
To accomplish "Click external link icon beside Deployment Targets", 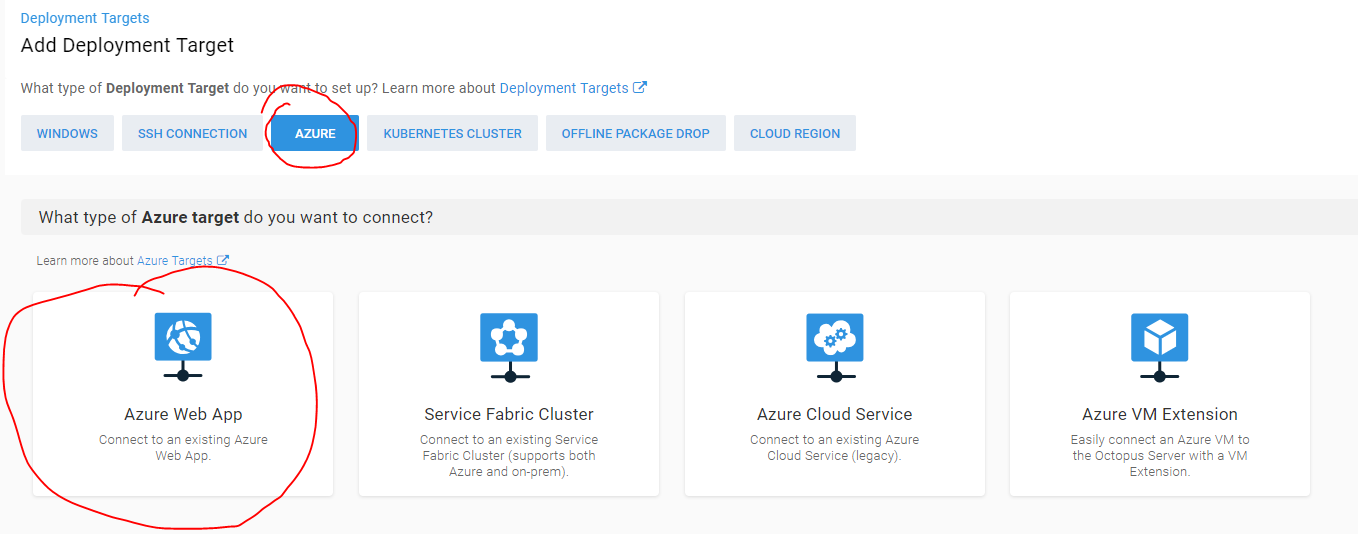I will [x=640, y=88].
